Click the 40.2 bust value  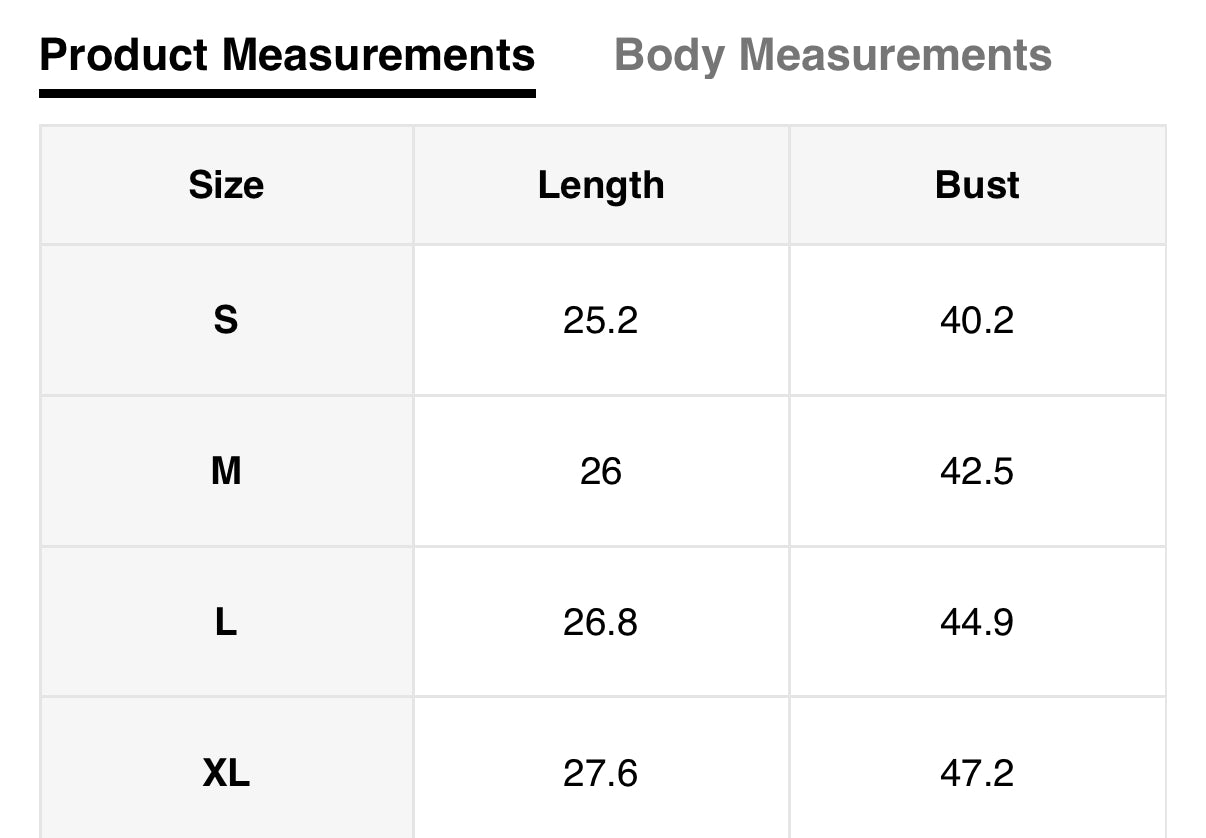[977, 320]
